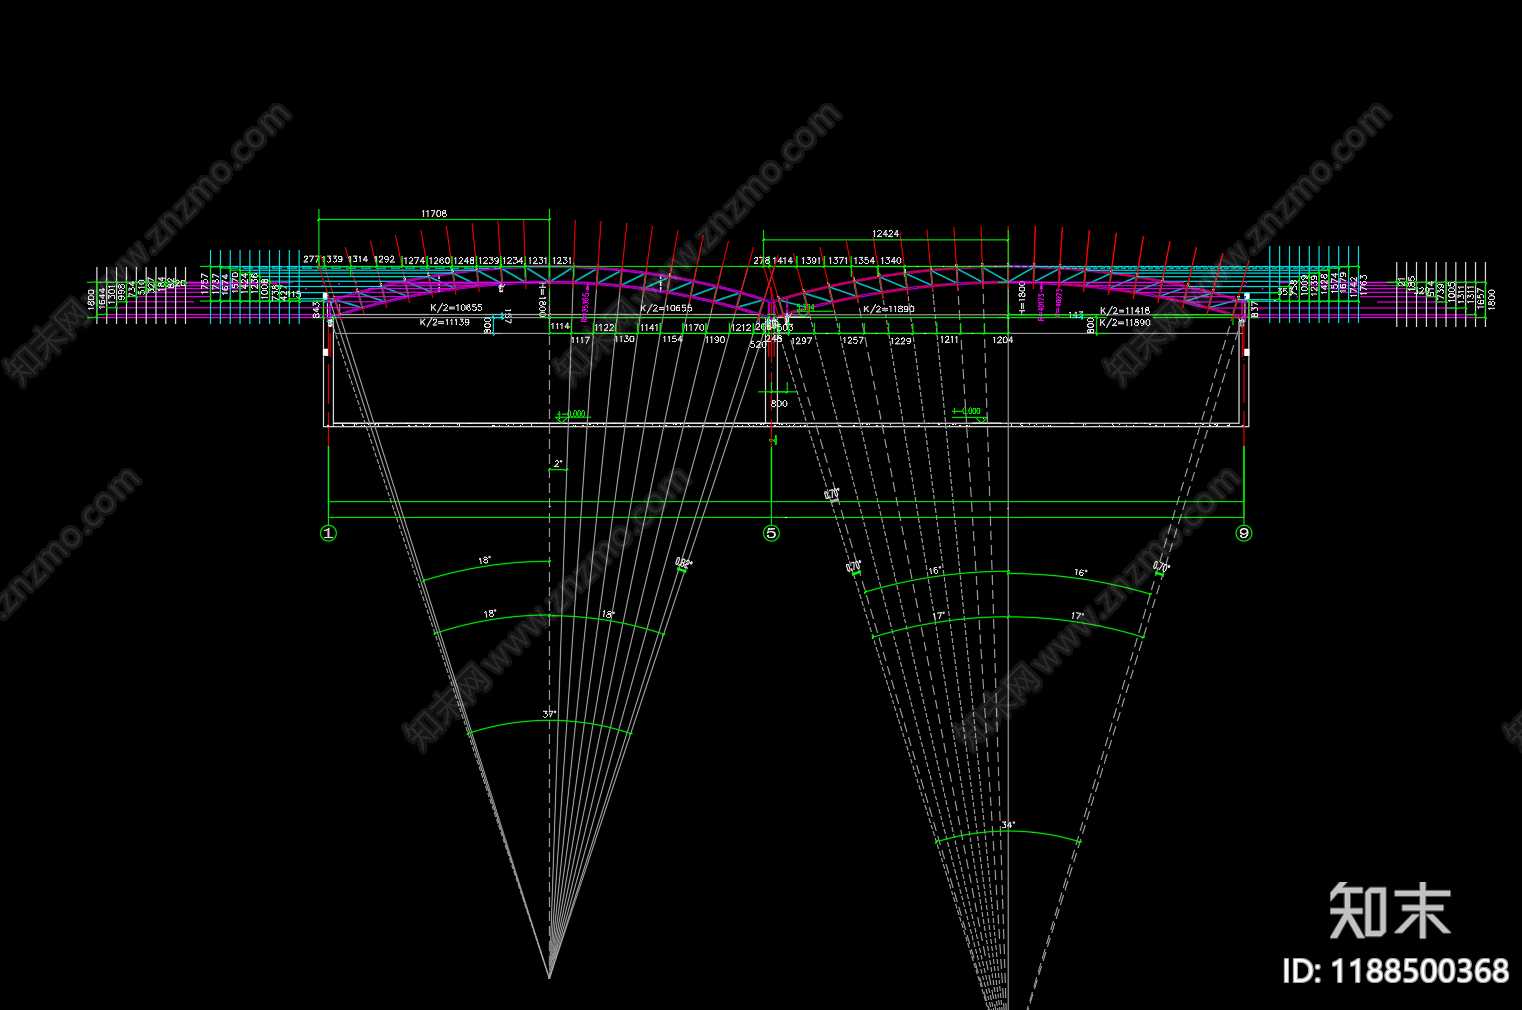Select the 1354 top chord dimension
Screen dimensions: 1522x1010
pyautogui.click(x=864, y=260)
